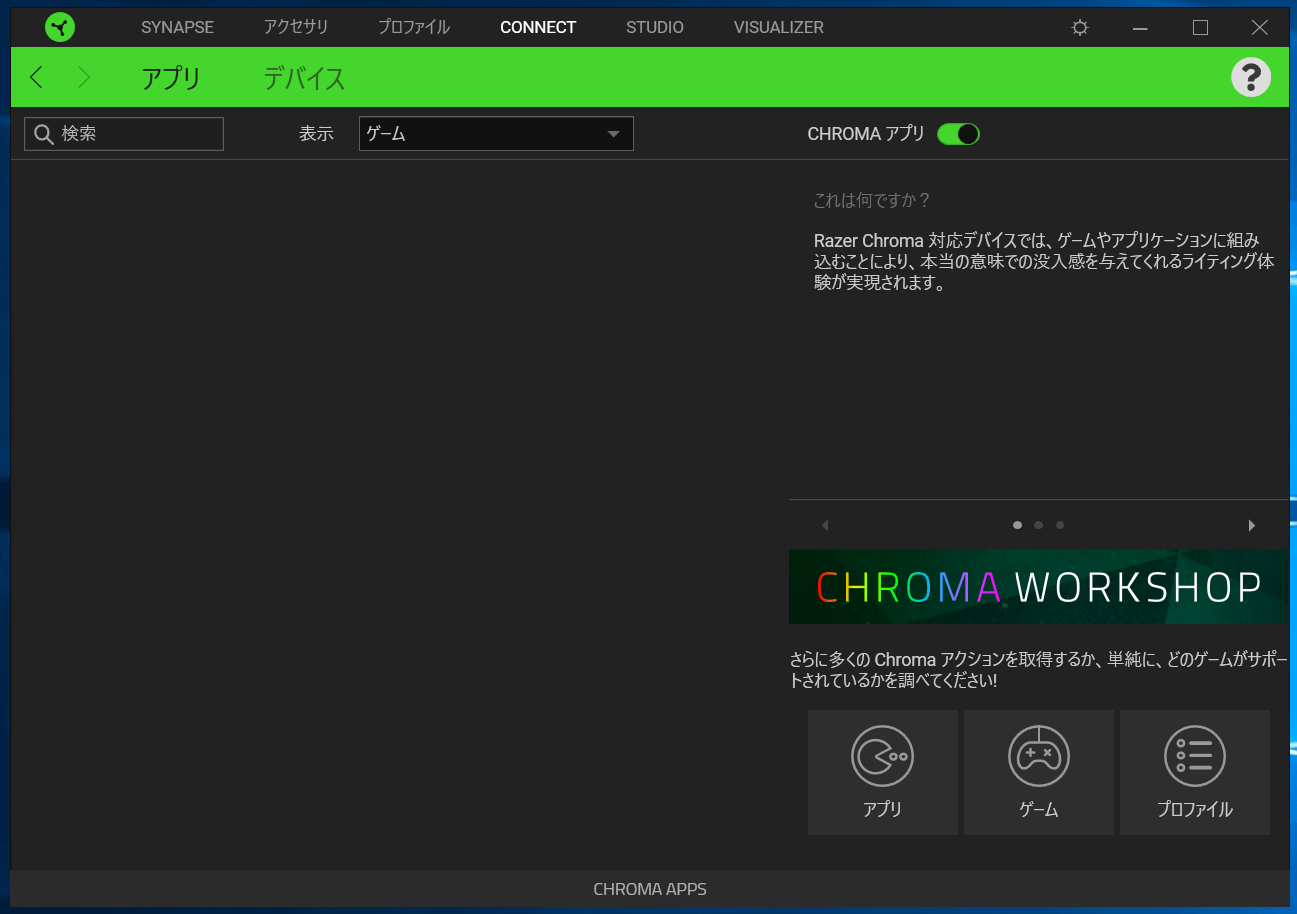Open the アプリ Pac-Man workshop tile
This screenshot has width=1297, height=914.
883,772
